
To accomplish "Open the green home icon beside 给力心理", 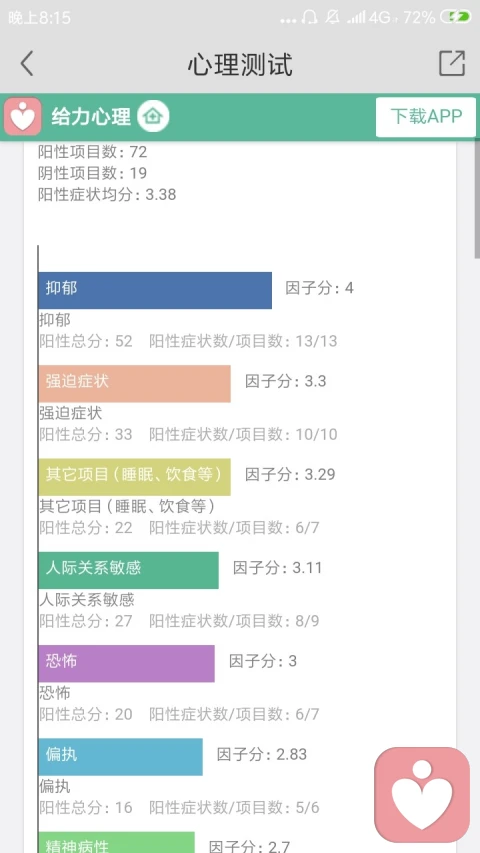I will coord(153,116).
